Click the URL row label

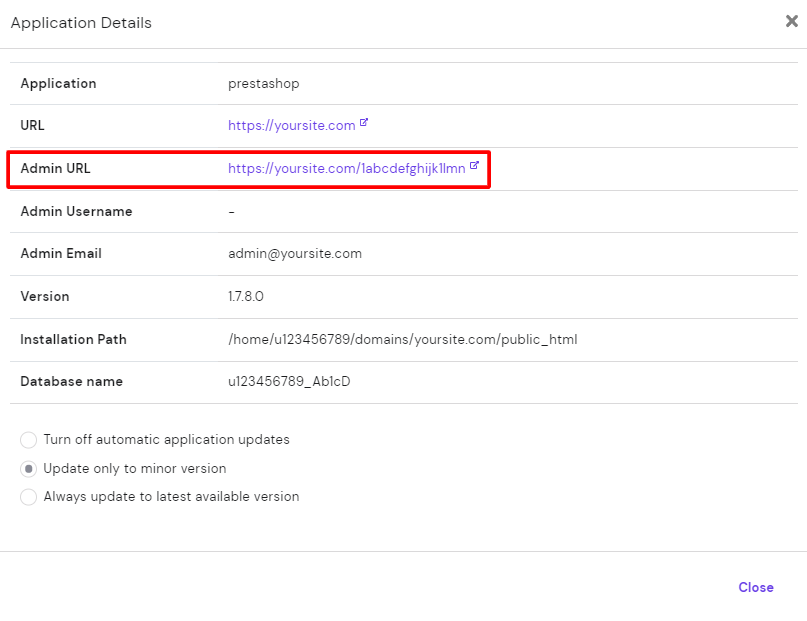(31, 125)
